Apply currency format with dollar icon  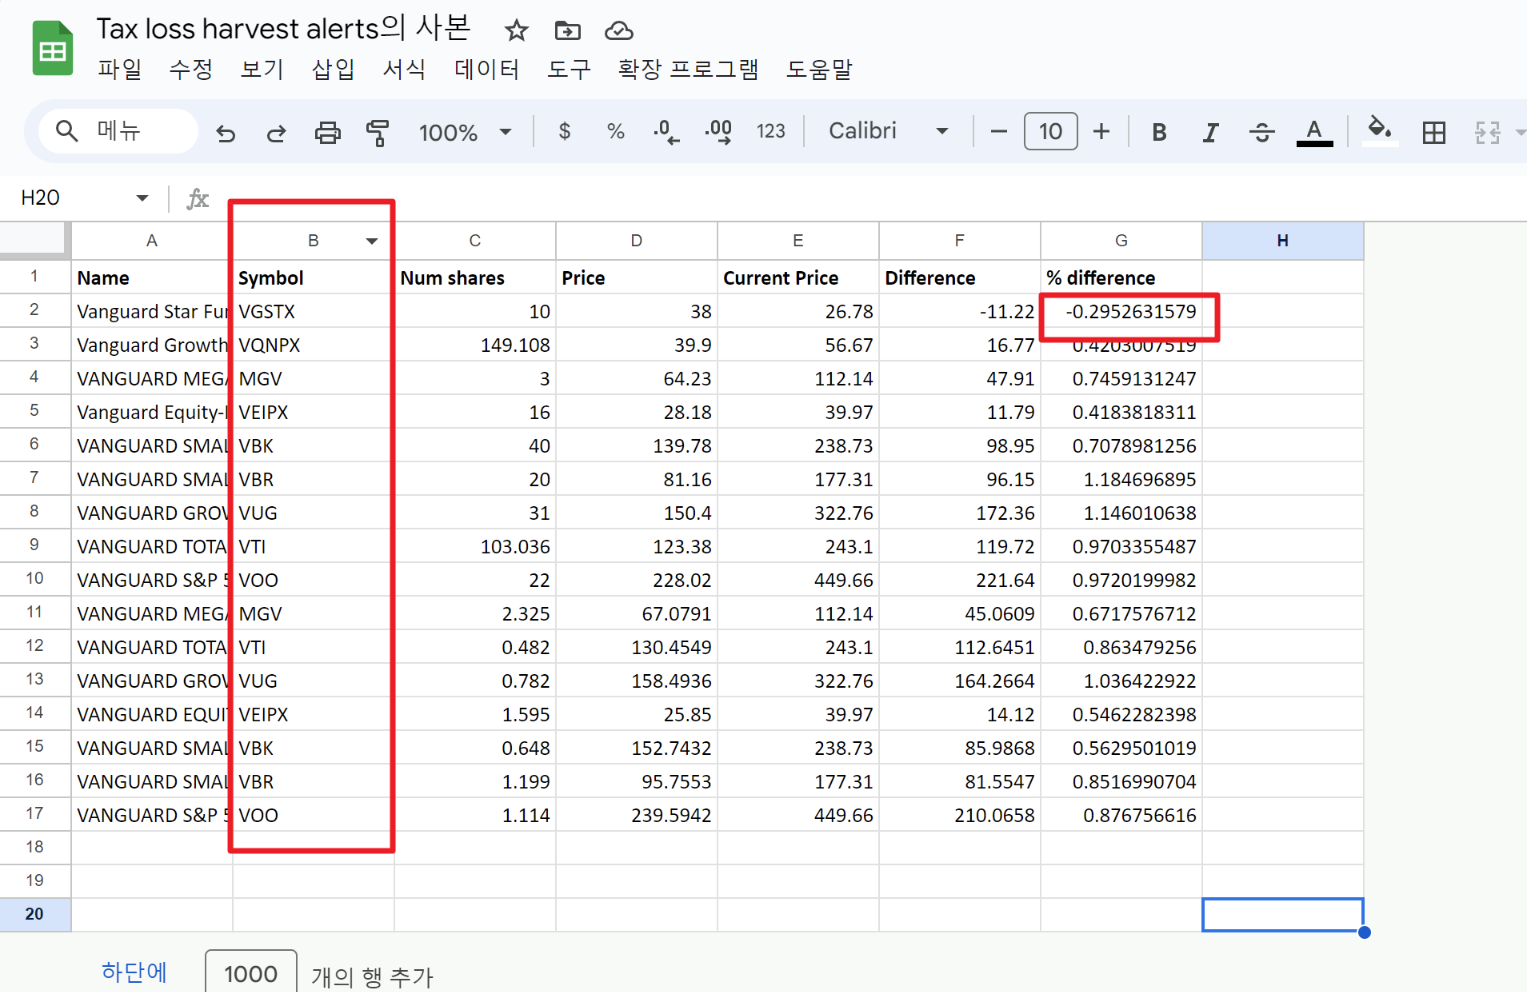(565, 131)
